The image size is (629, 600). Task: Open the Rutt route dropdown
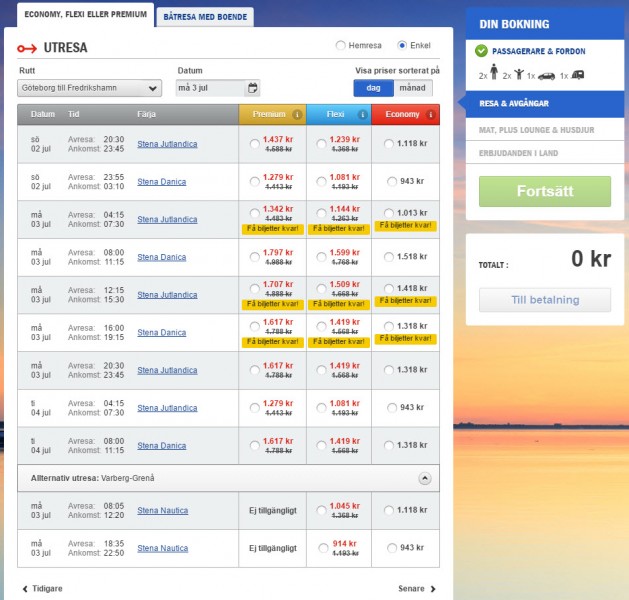click(89, 88)
